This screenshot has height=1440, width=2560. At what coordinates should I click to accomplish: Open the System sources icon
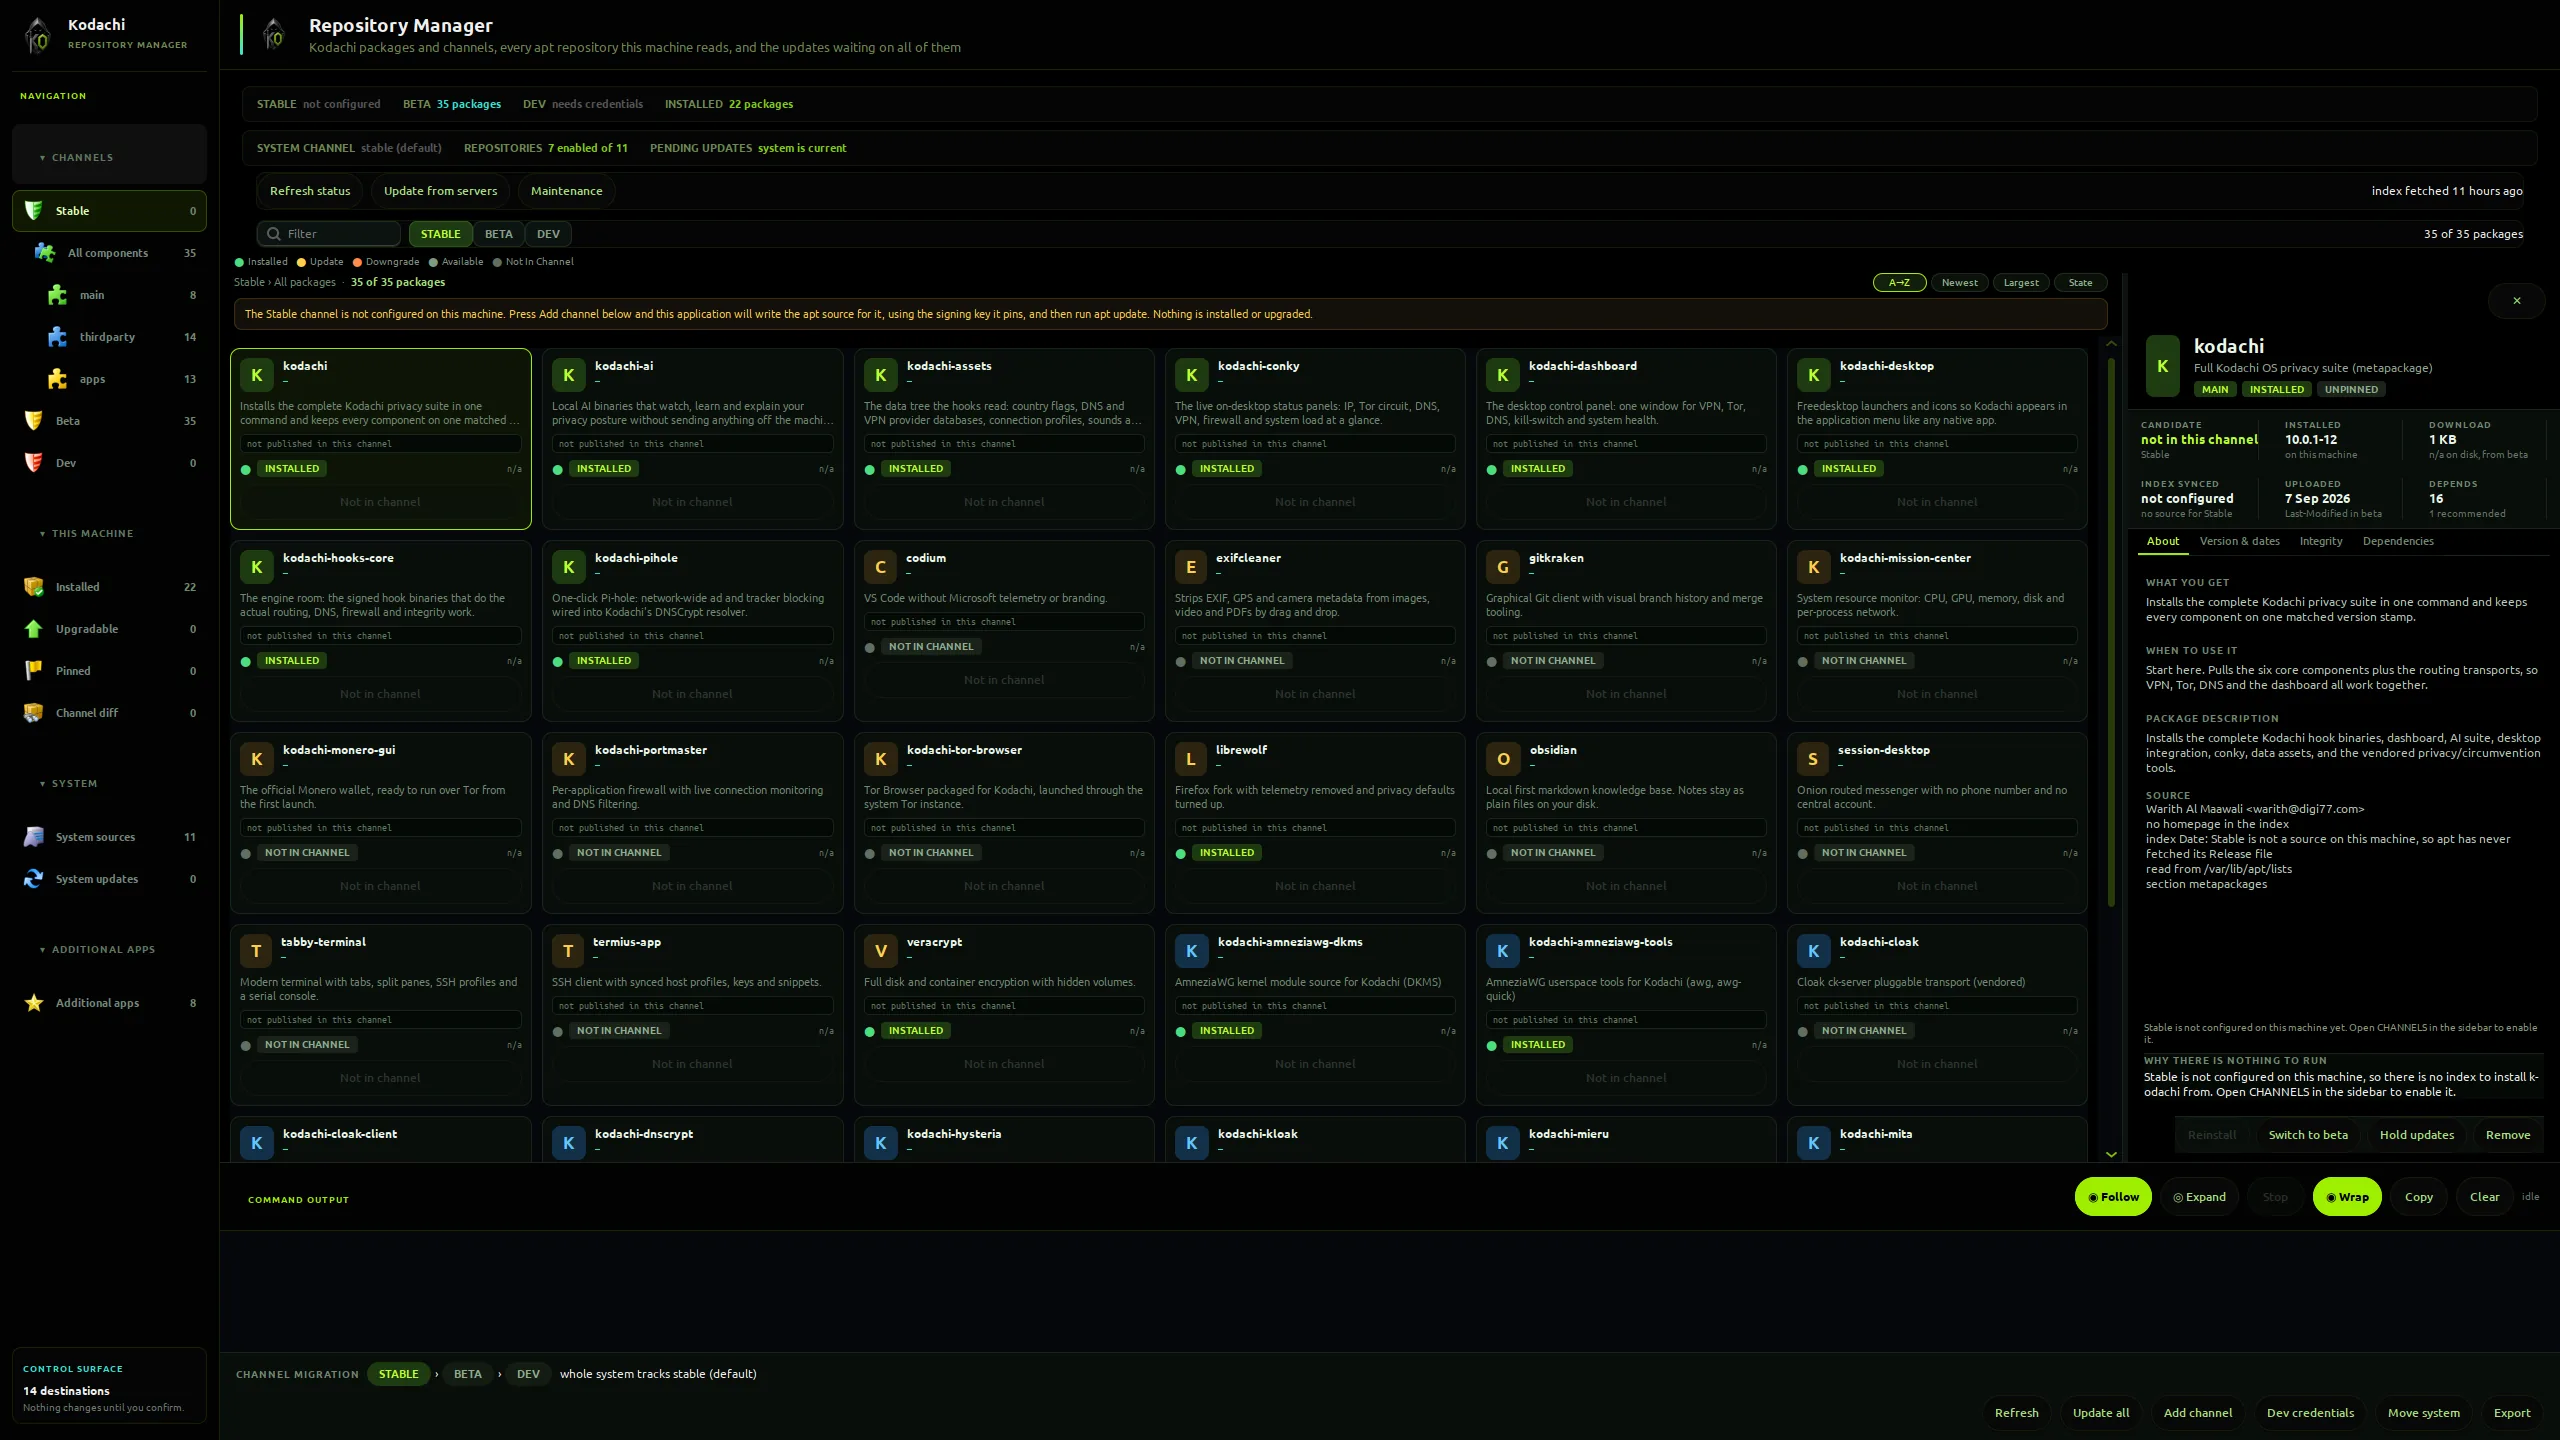point(33,837)
